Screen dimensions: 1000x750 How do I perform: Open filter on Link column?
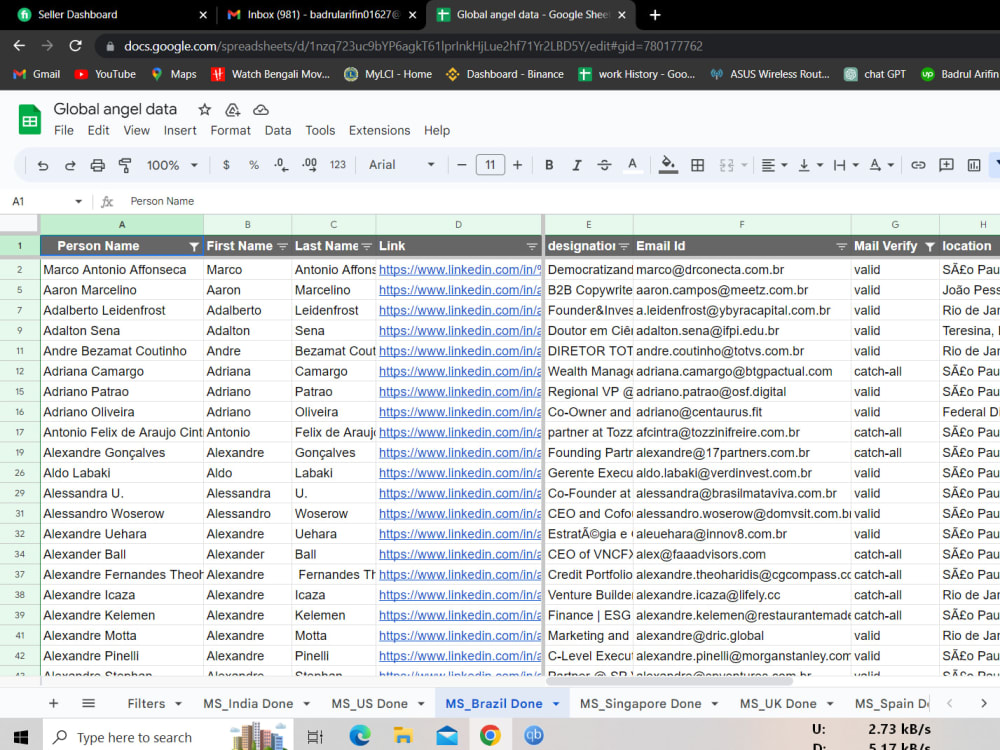[x=532, y=247]
